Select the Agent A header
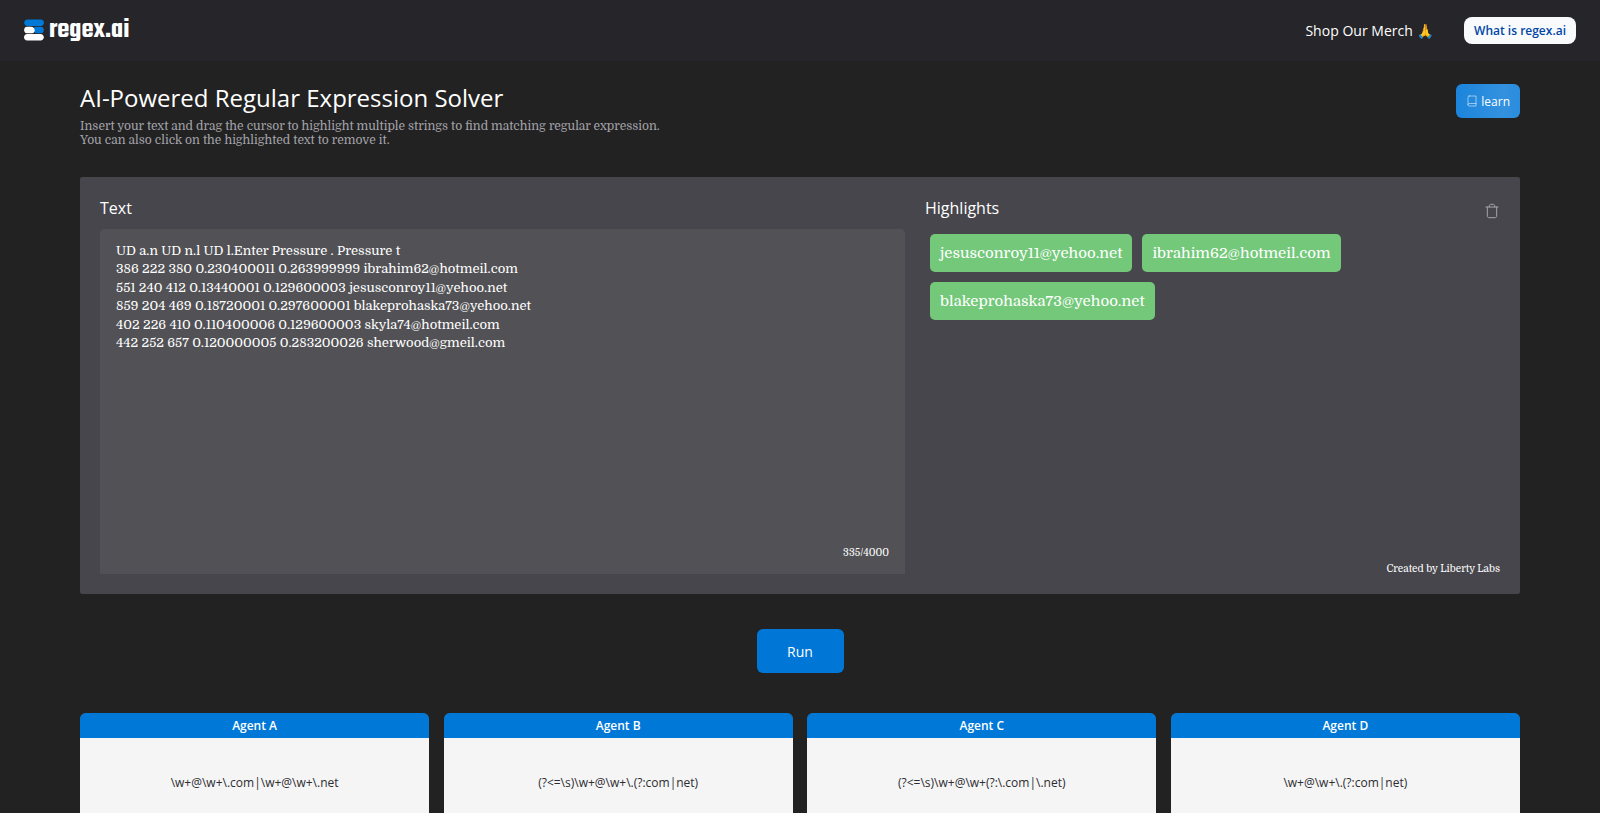Image resolution: width=1600 pixels, height=813 pixels. click(x=254, y=726)
